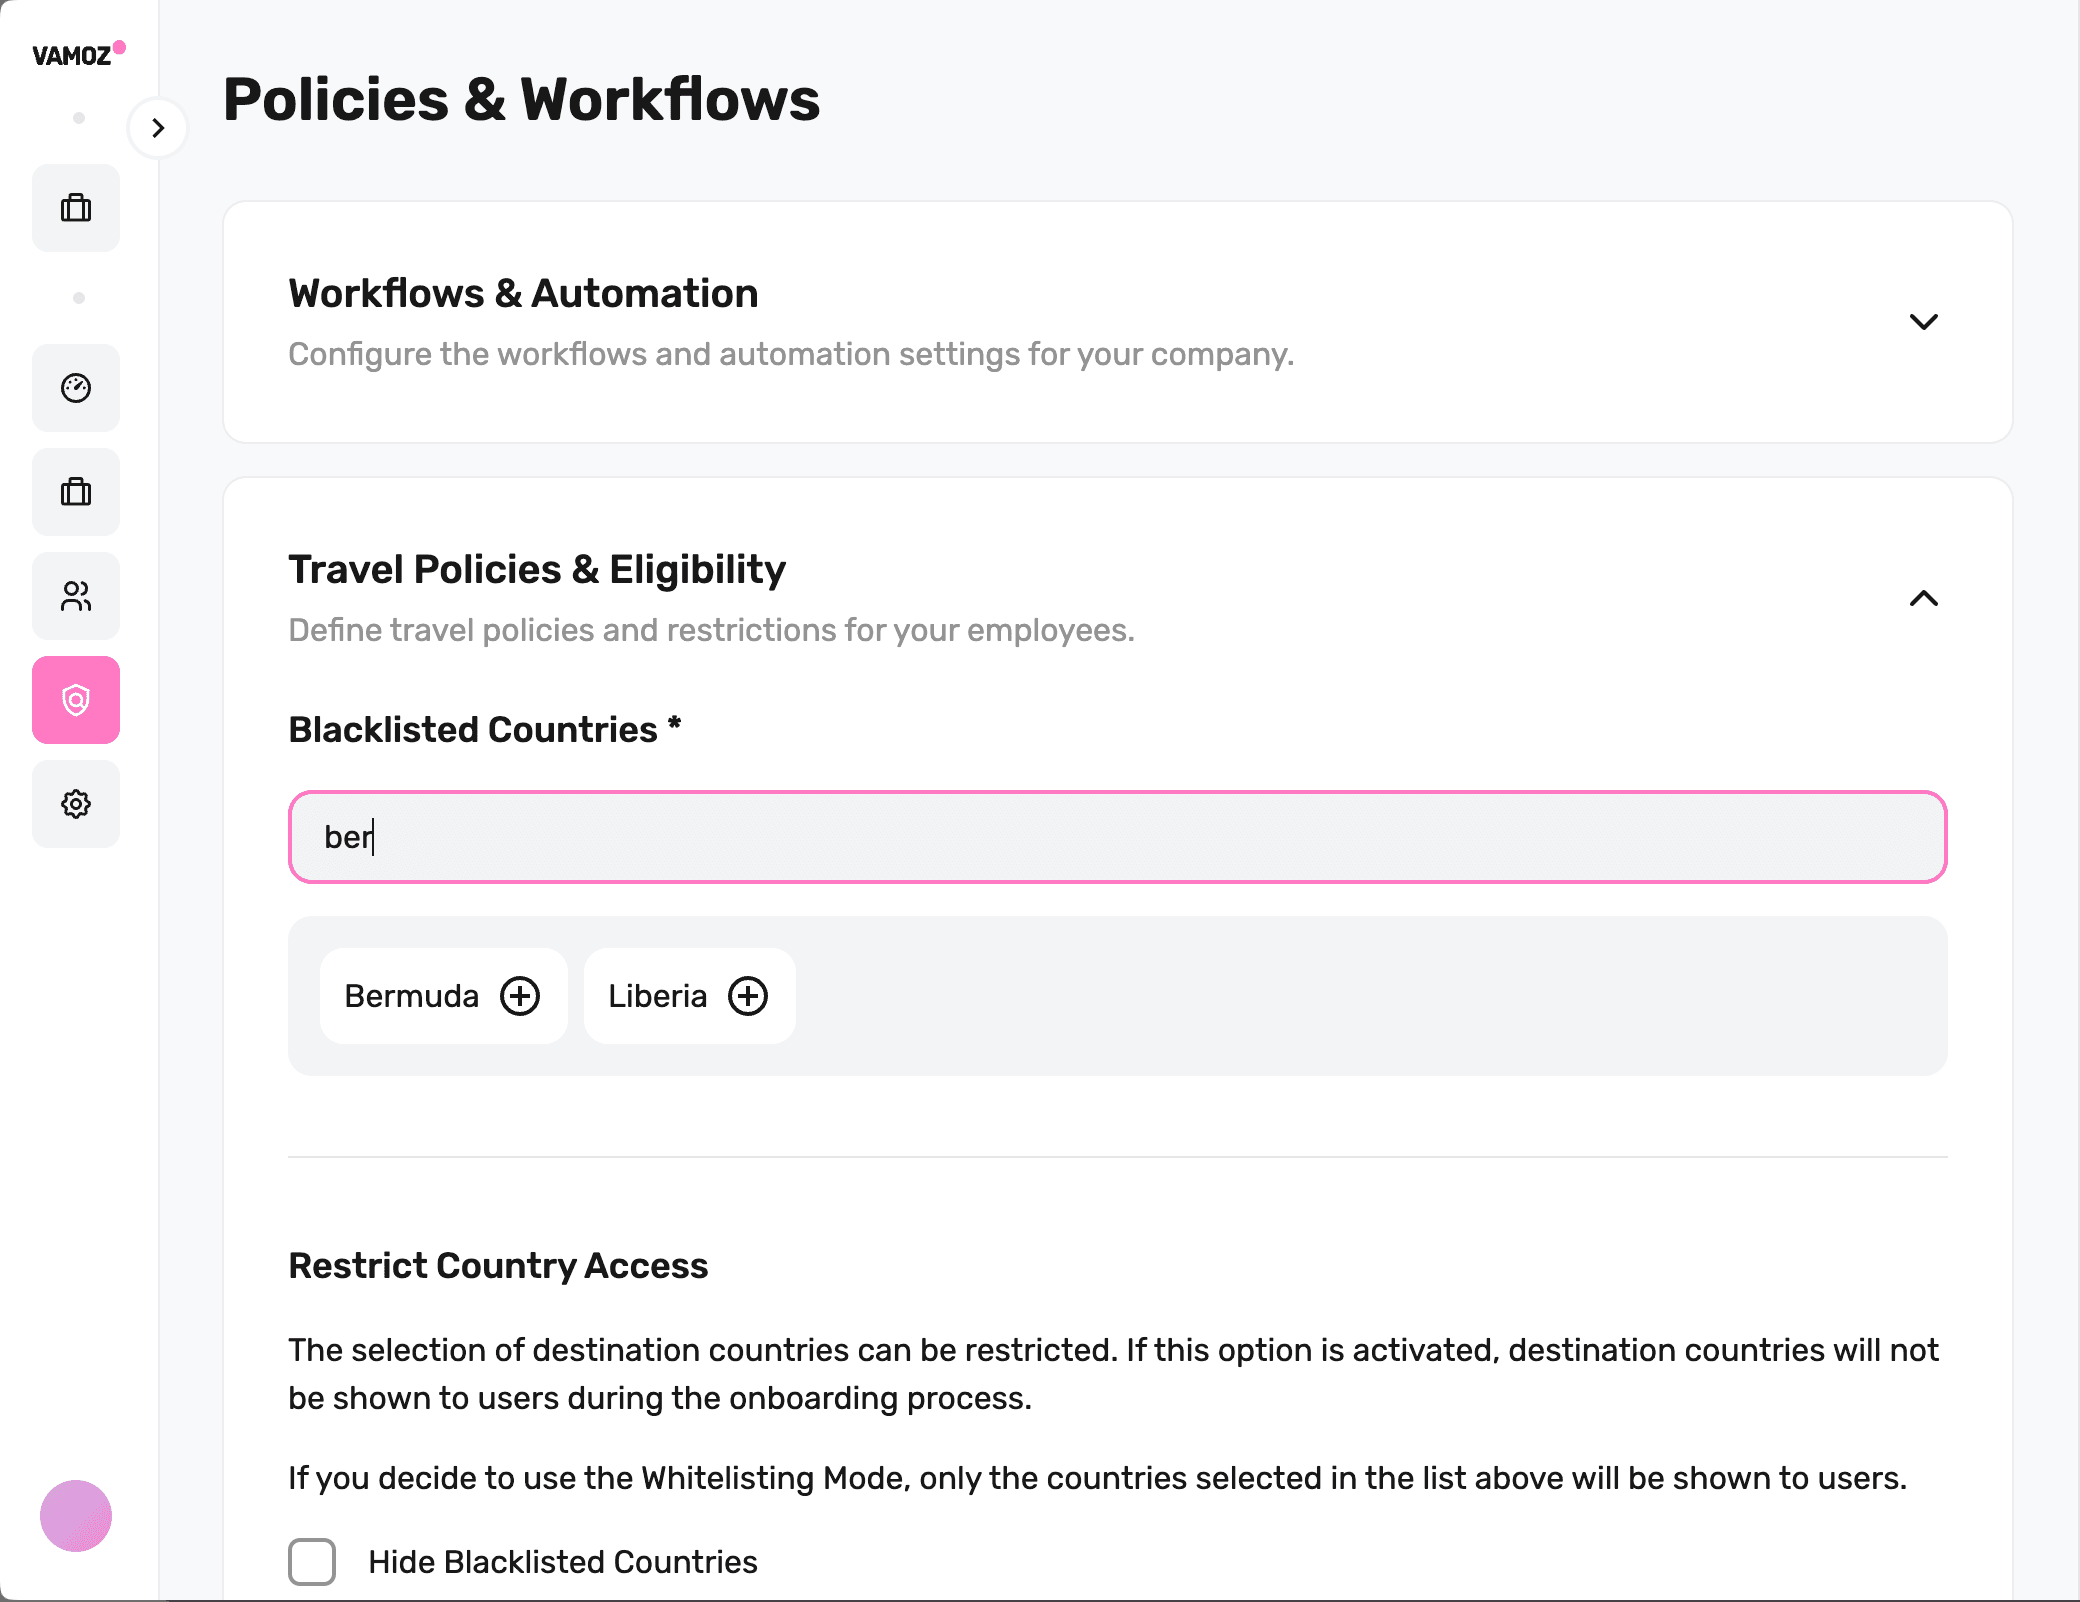Open Settings via the gear icon
Screen dimensions: 2080x1602
[76, 804]
